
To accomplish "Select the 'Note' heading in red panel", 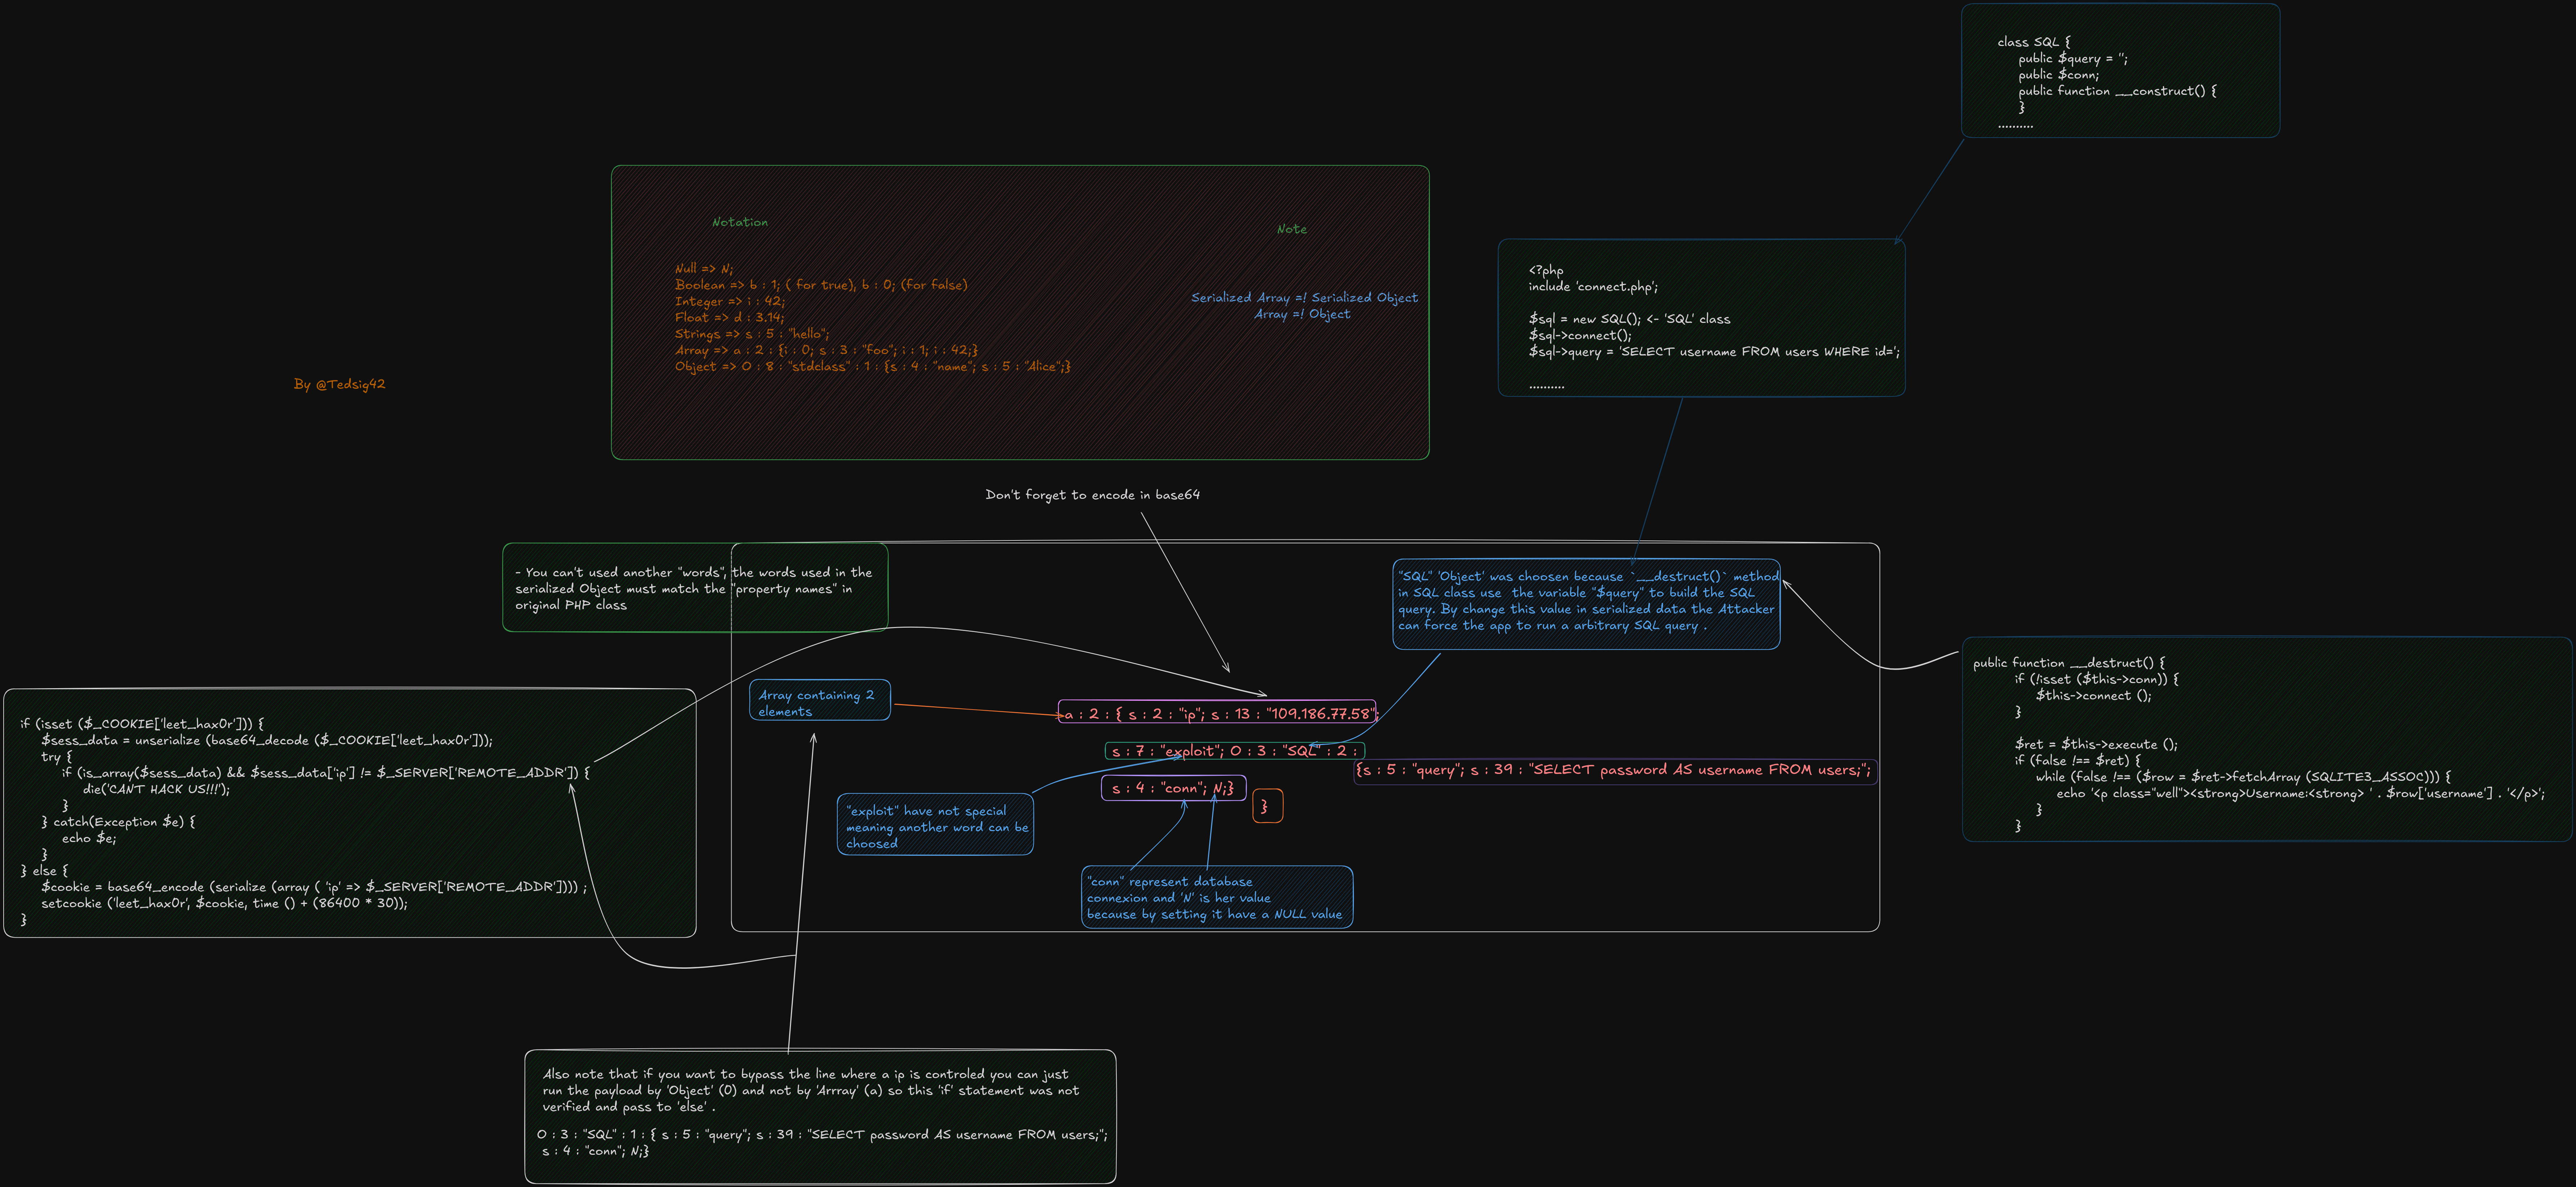I will pos(1291,229).
